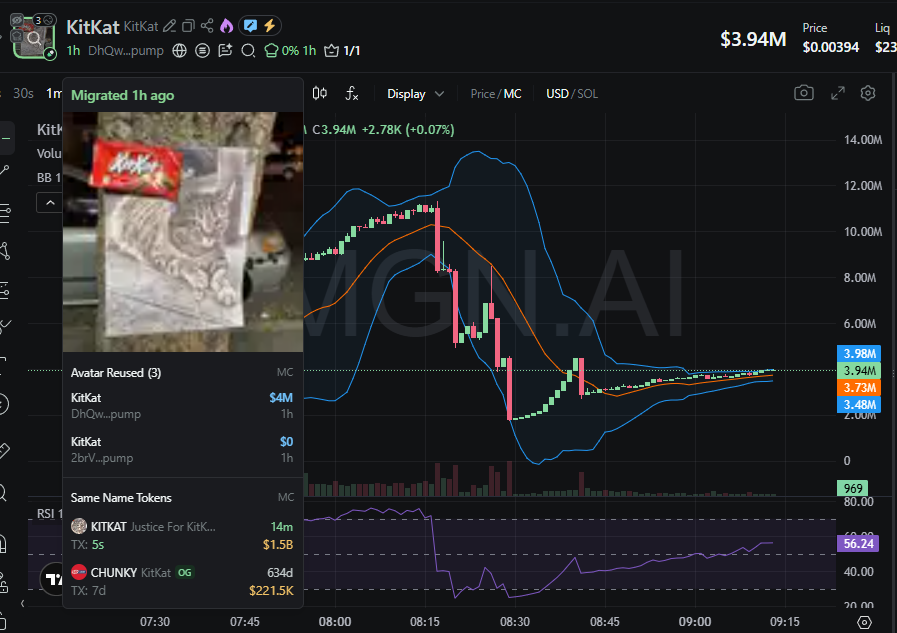Collapse the bottom-left sidebar arrow
The height and width of the screenshot is (633, 897).
[23, 605]
